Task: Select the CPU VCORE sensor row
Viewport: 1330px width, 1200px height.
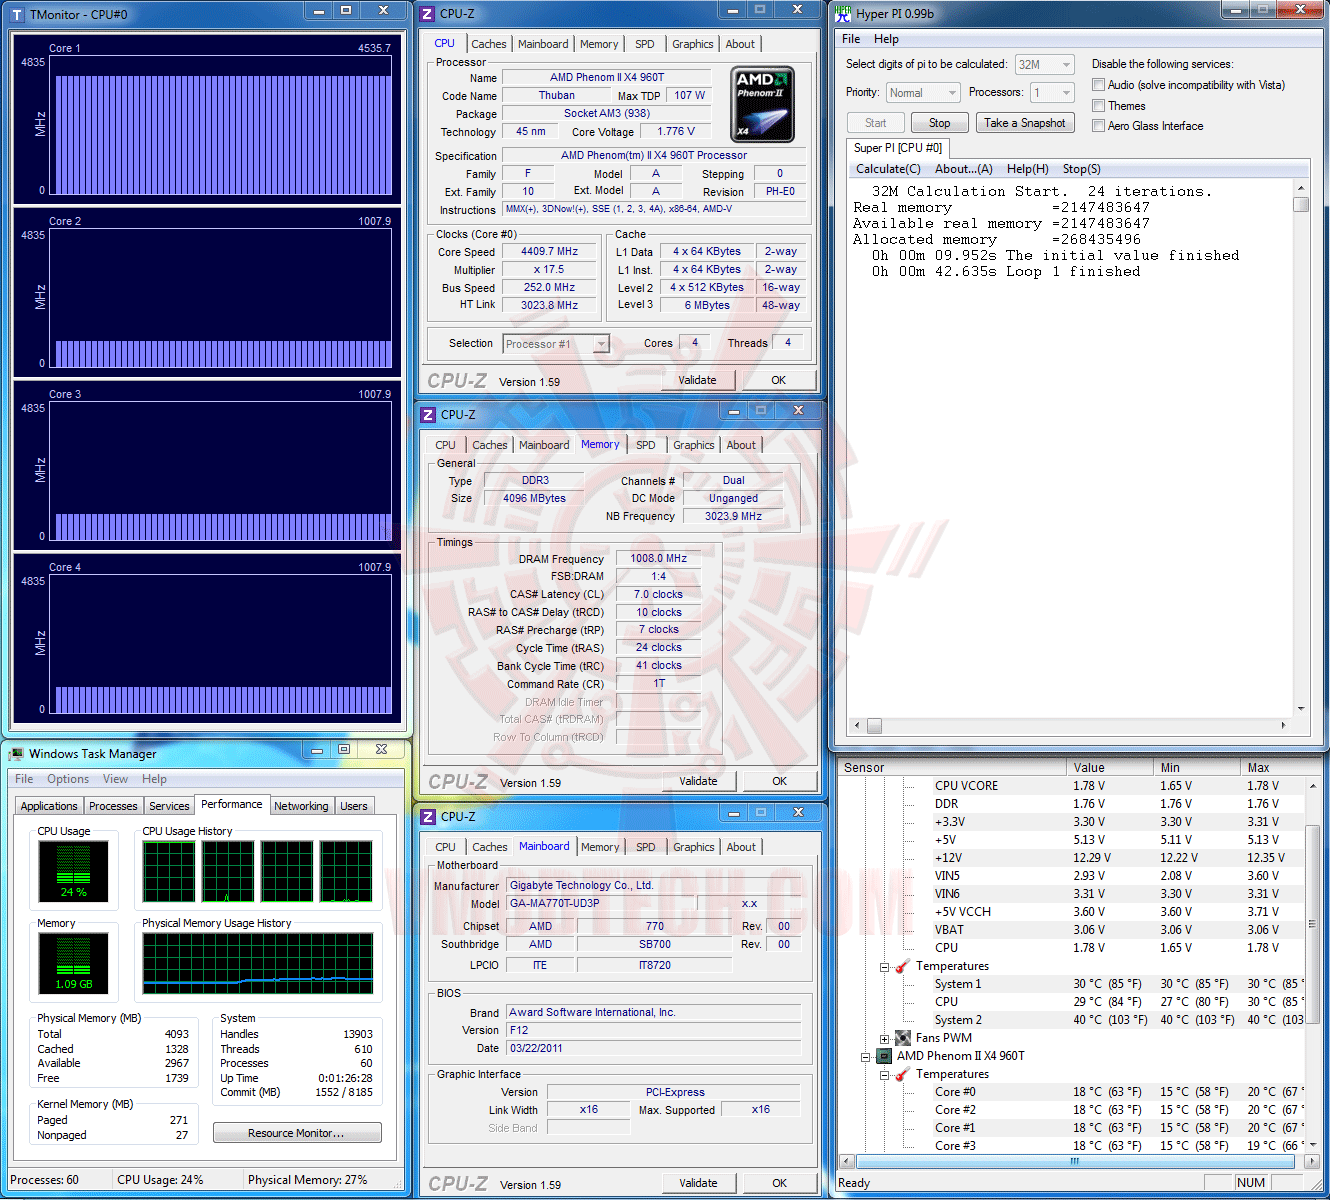Action: point(1070,786)
